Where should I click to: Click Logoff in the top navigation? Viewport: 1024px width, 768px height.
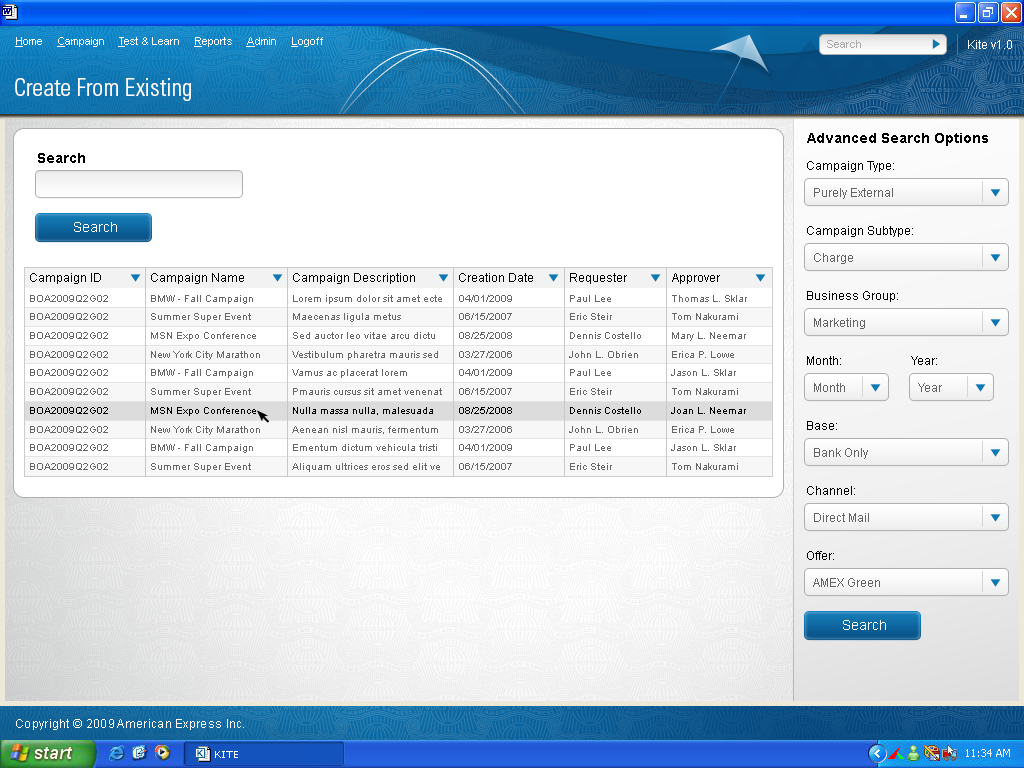pyautogui.click(x=307, y=42)
